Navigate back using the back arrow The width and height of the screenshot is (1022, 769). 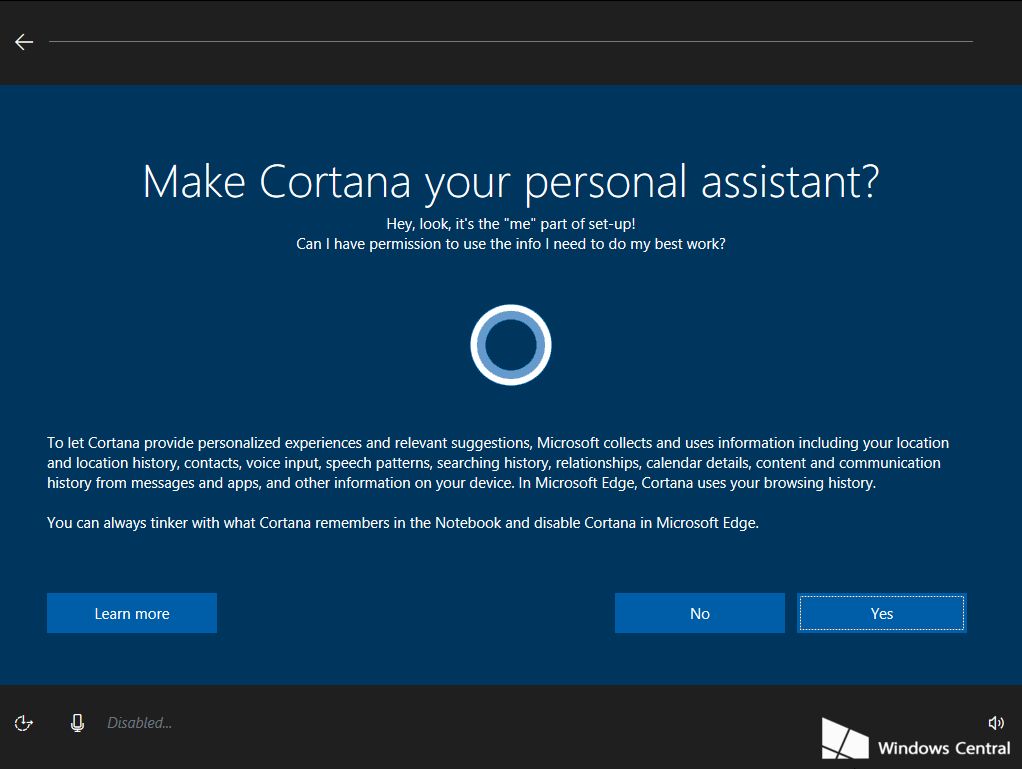point(22,41)
